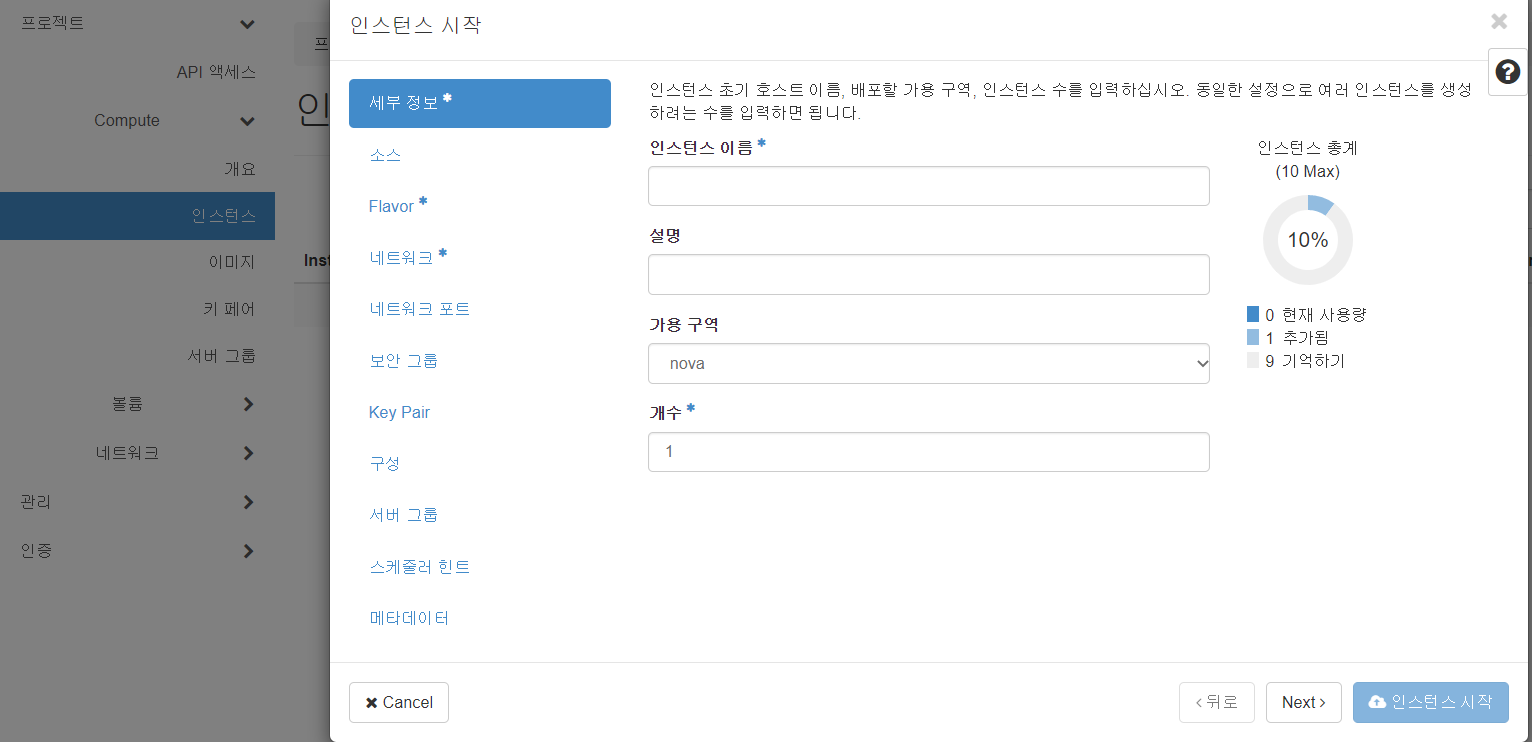Open the 서버 그룹 tab in dialog
Viewport: 1532px width, 742px height.
point(403,515)
